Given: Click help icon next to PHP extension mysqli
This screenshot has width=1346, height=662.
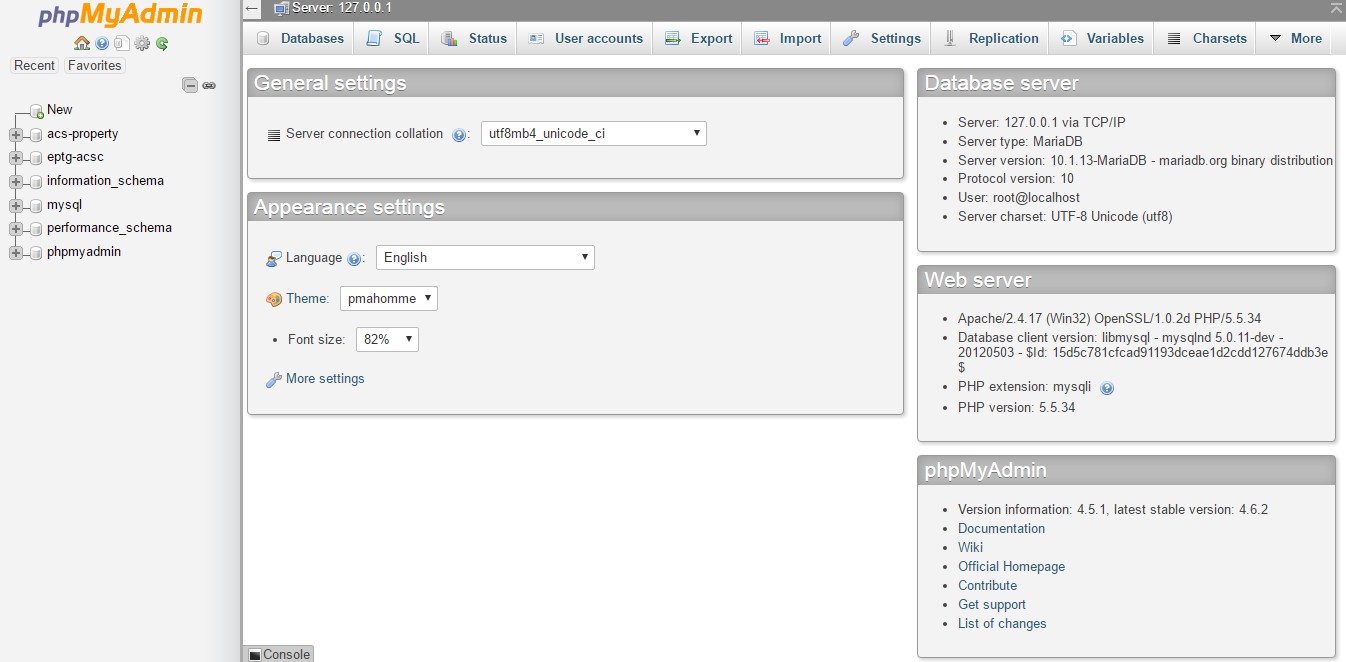Looking at the screenshot, I should 1106,388.
